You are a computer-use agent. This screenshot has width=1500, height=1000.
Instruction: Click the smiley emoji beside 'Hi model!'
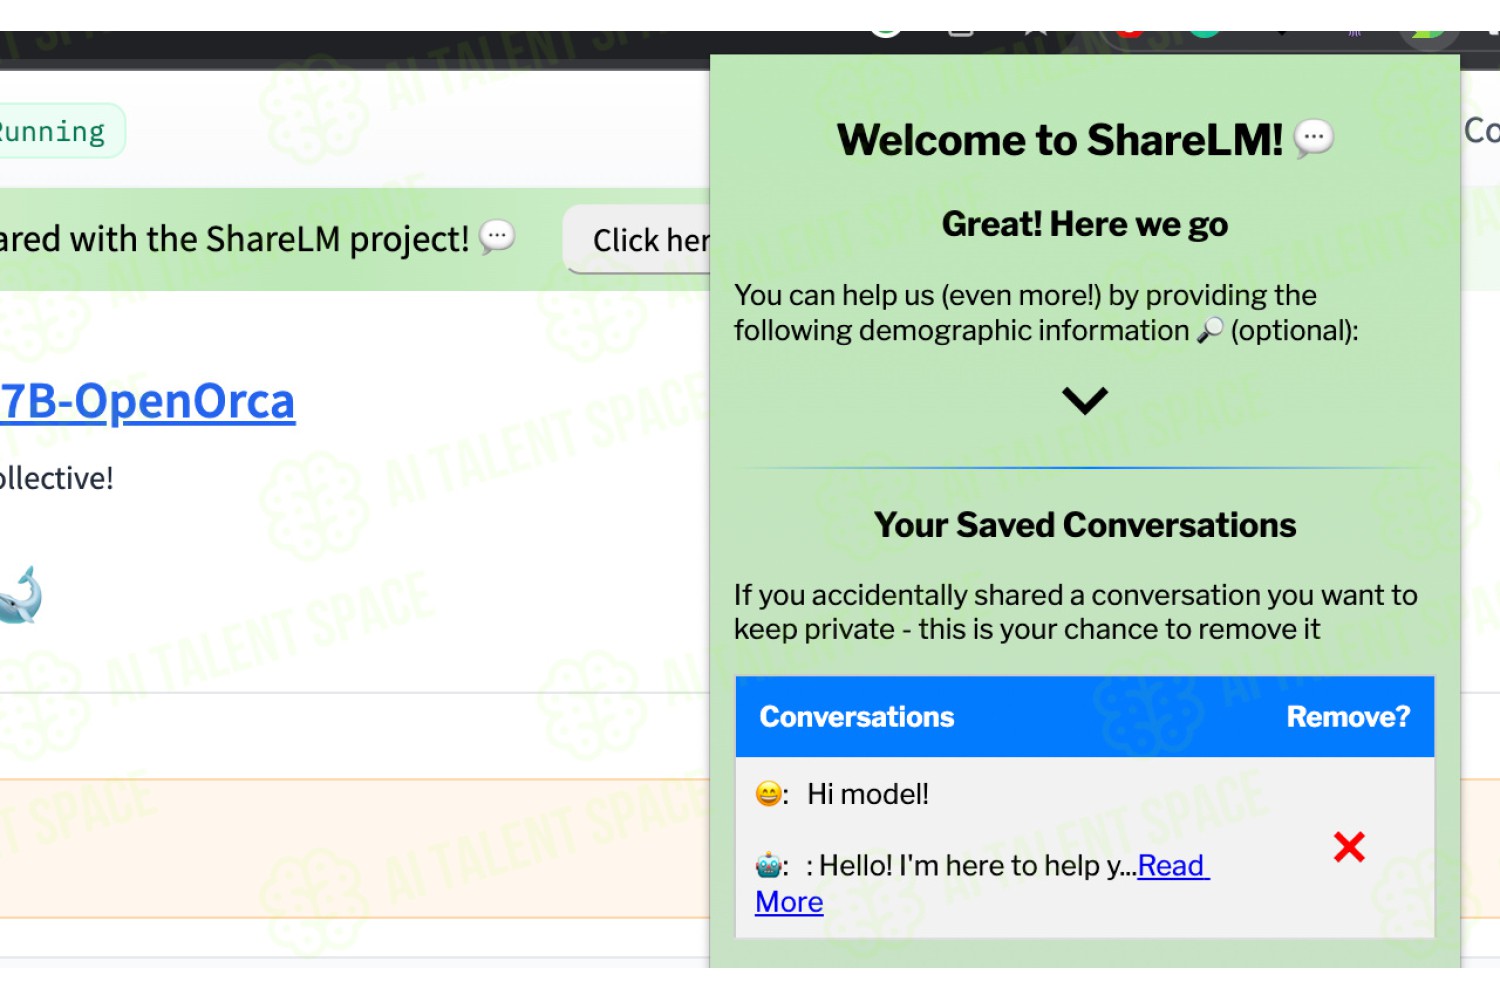click(x=768, y=794)
